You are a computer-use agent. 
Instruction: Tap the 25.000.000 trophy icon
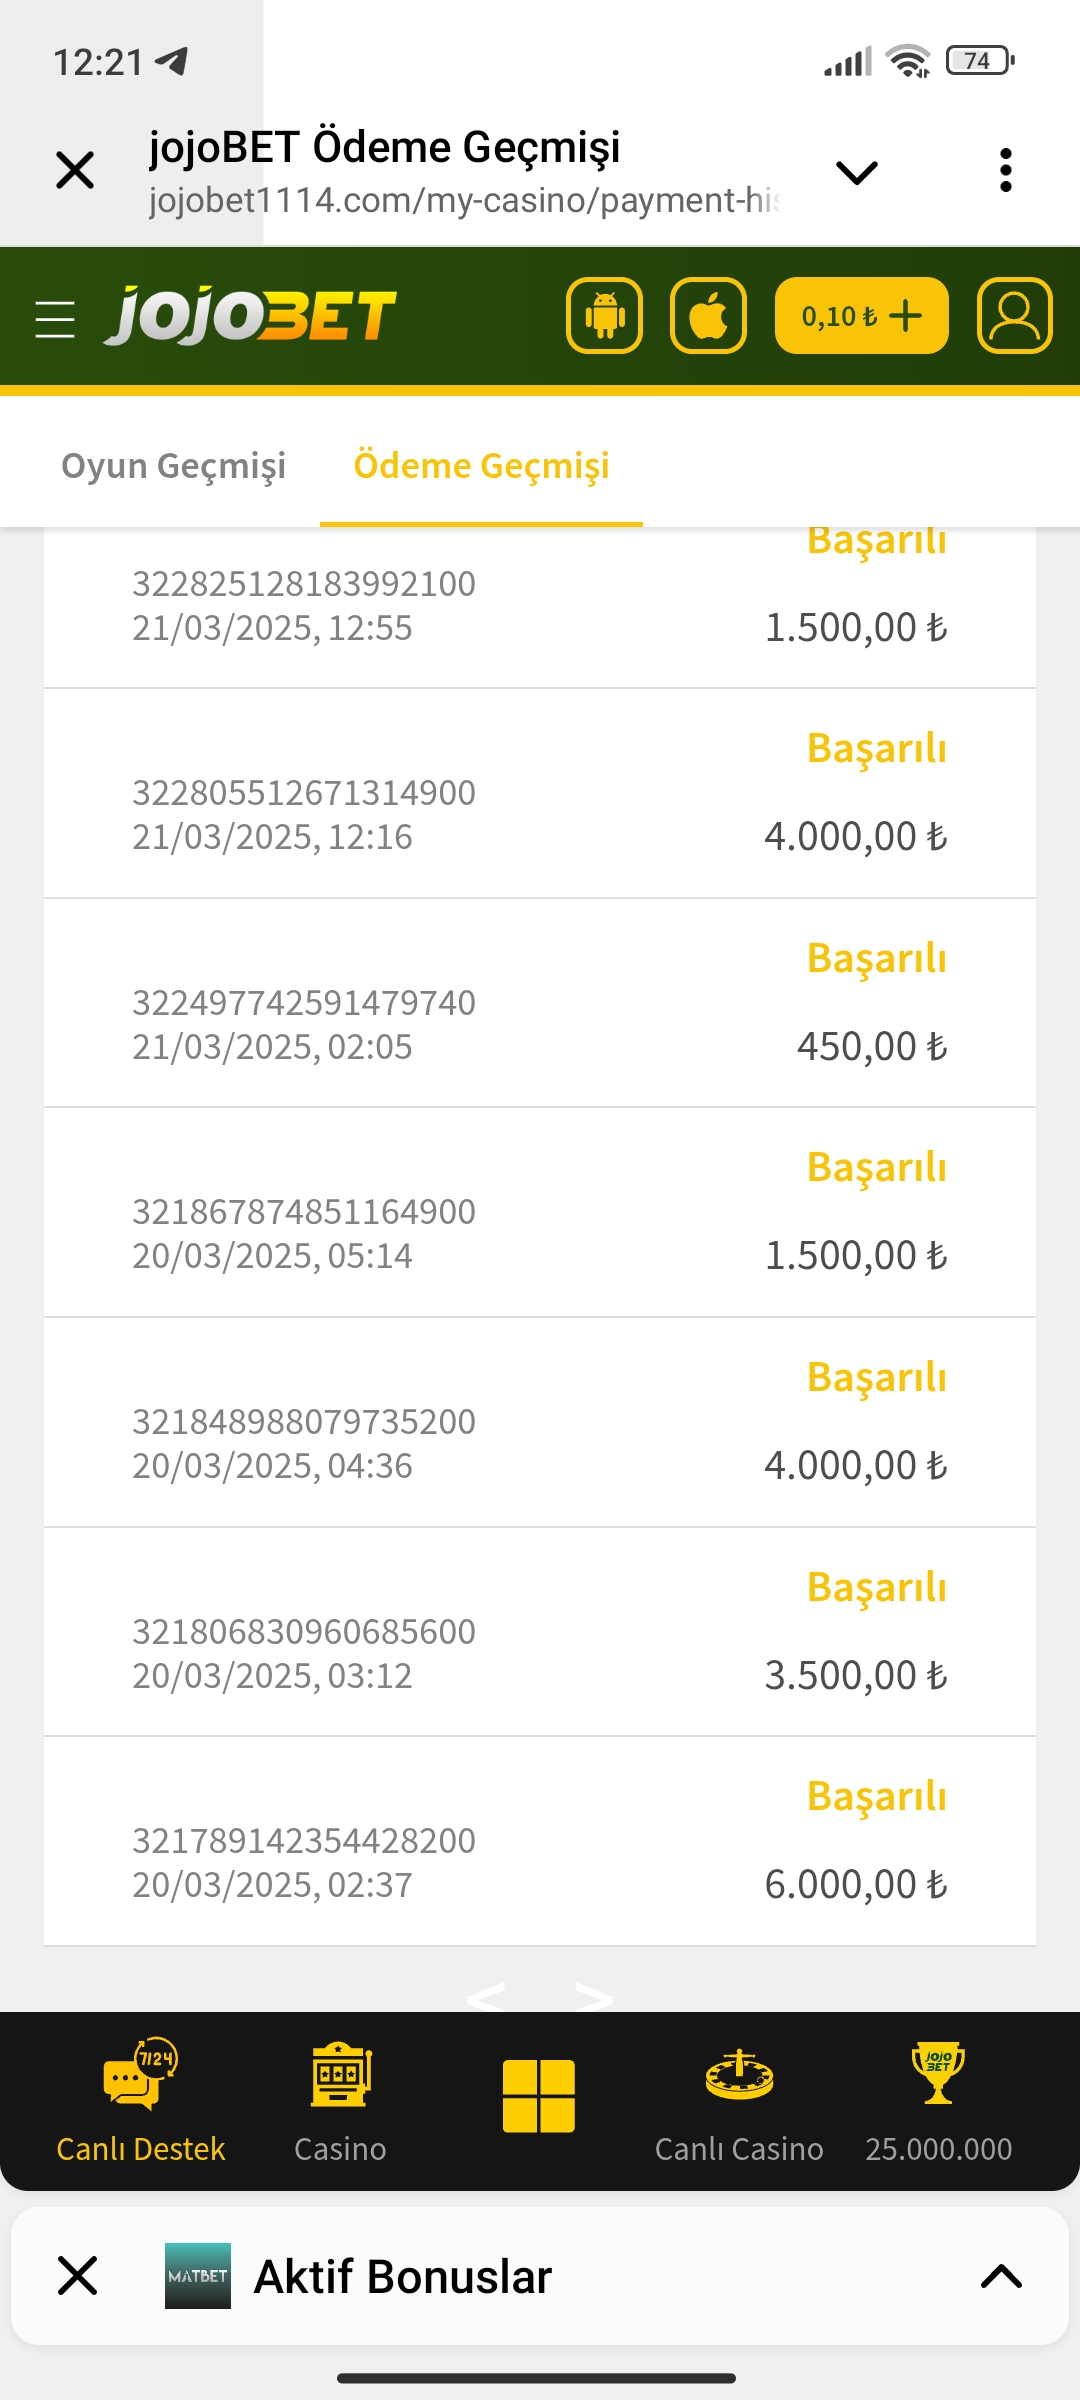point(938,2101)
